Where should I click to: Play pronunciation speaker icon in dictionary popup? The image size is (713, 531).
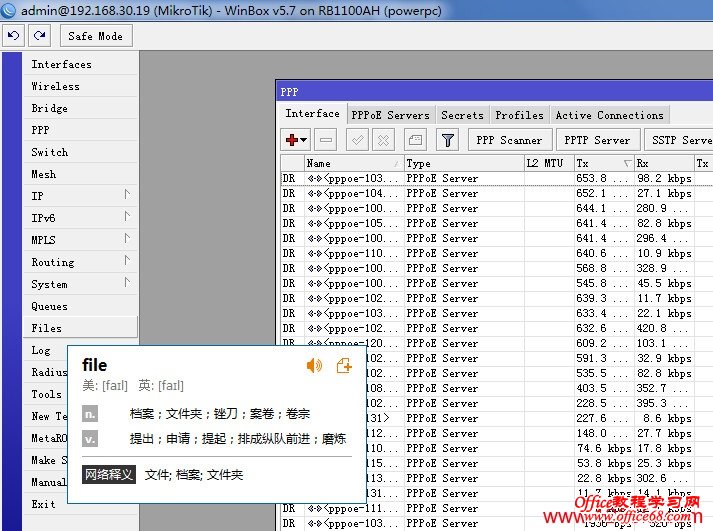coord(314,365)
